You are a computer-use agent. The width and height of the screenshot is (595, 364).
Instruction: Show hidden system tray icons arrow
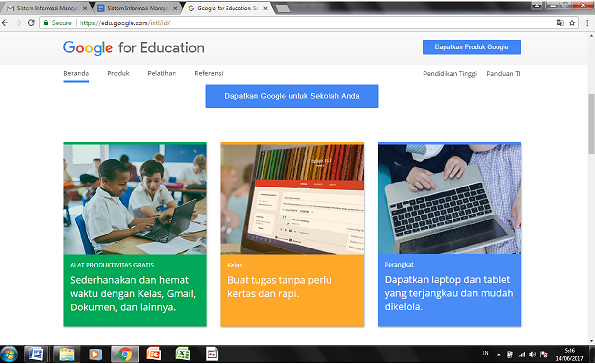[499, 355]
